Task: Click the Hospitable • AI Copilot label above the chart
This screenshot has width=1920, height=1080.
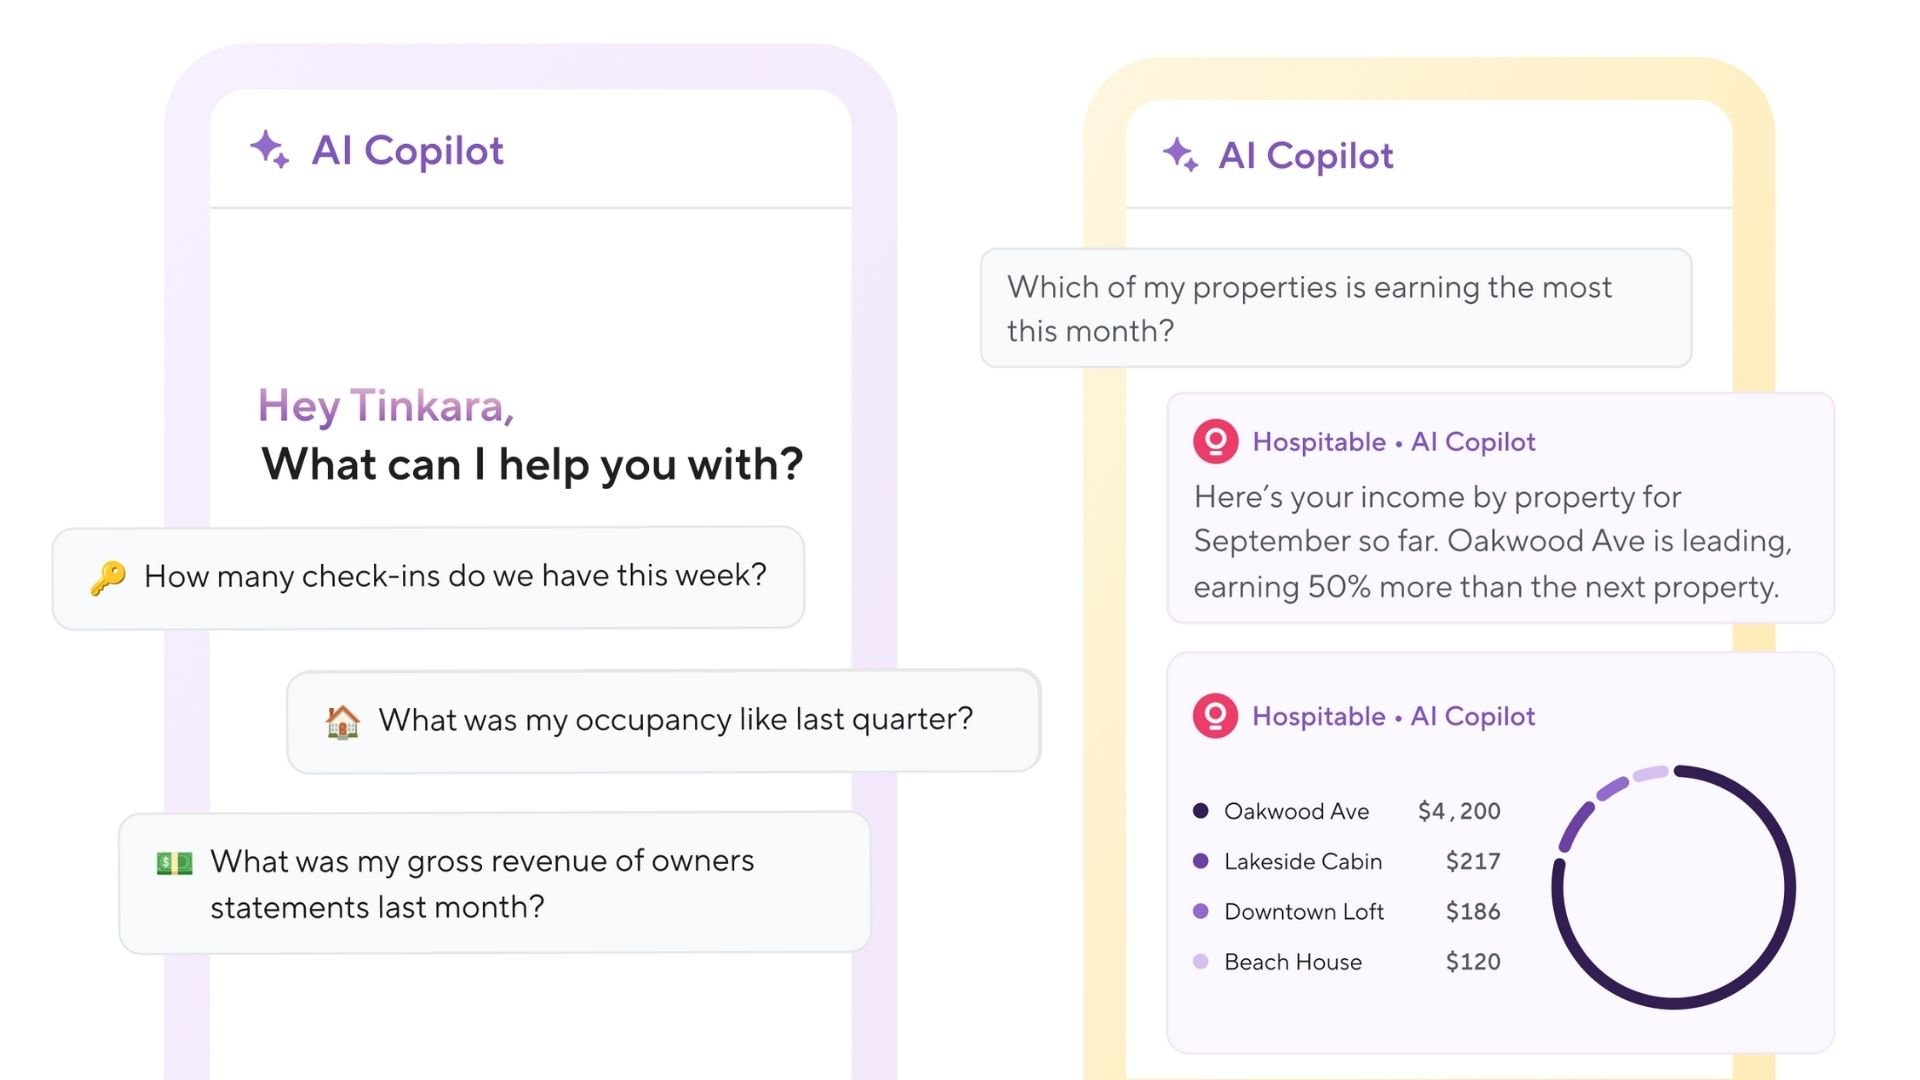Action: [1393, 716]
